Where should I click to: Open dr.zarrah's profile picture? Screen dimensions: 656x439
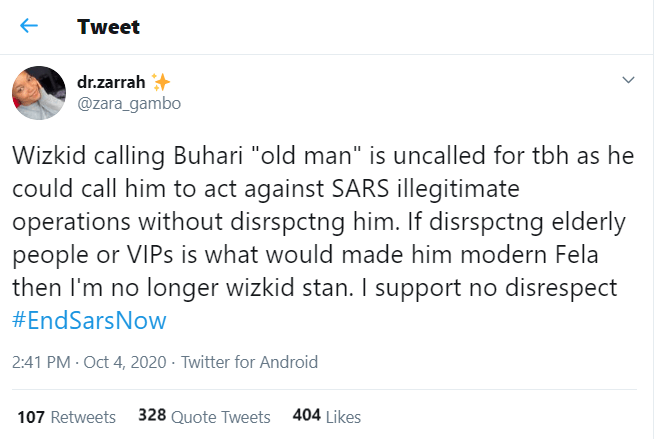[39, 94]
